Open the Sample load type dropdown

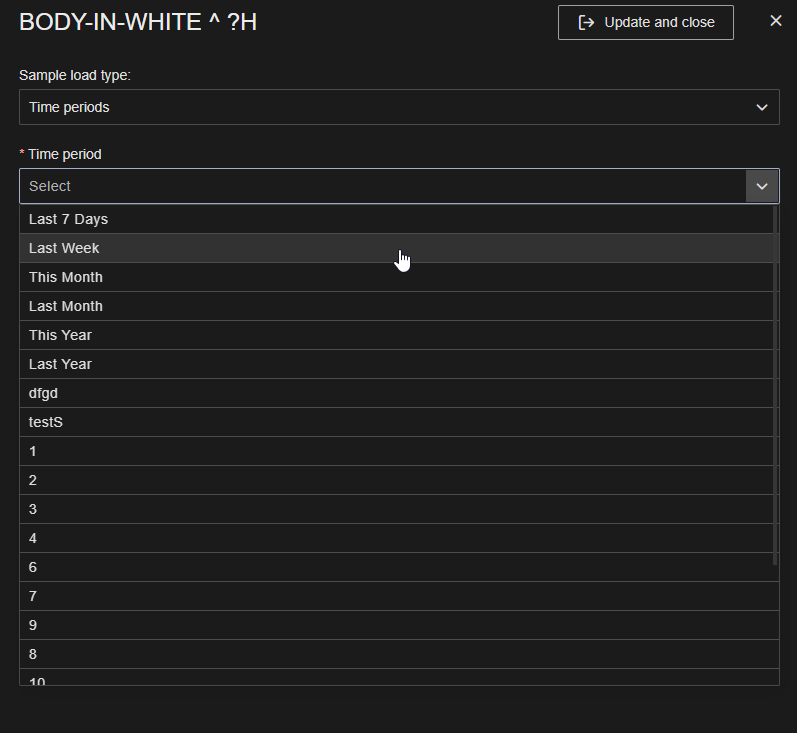coord(398,107)
